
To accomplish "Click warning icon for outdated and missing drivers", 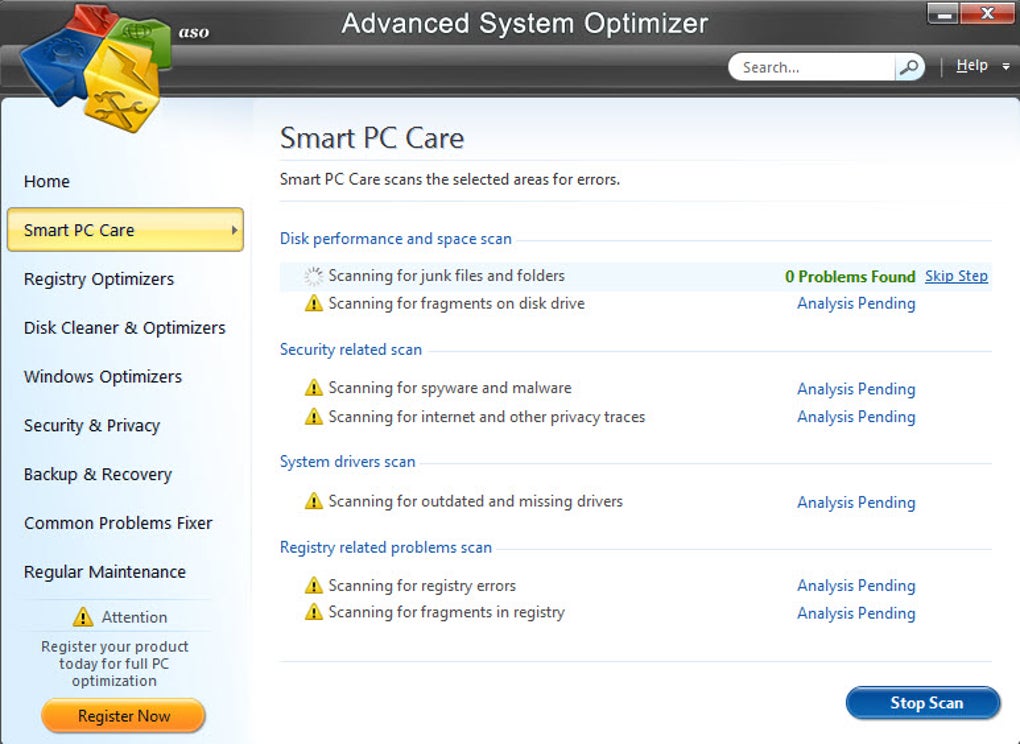I will coord(314,501).
